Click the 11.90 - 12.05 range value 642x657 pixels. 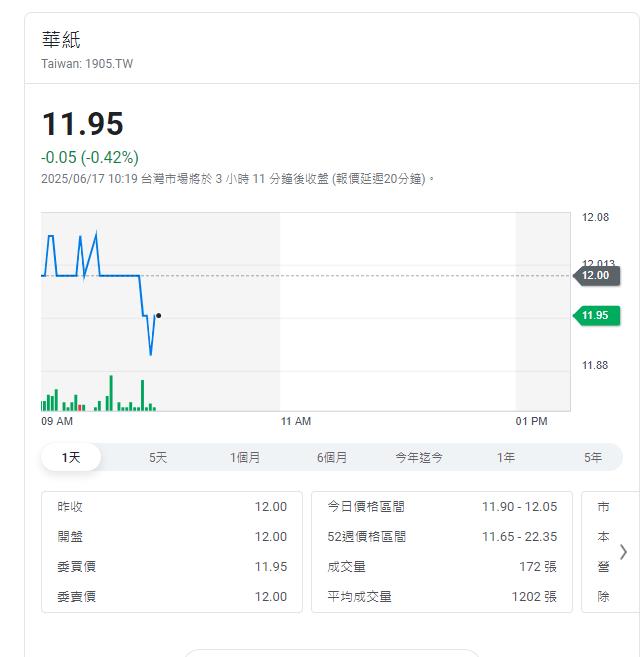[x=520, y=507]
